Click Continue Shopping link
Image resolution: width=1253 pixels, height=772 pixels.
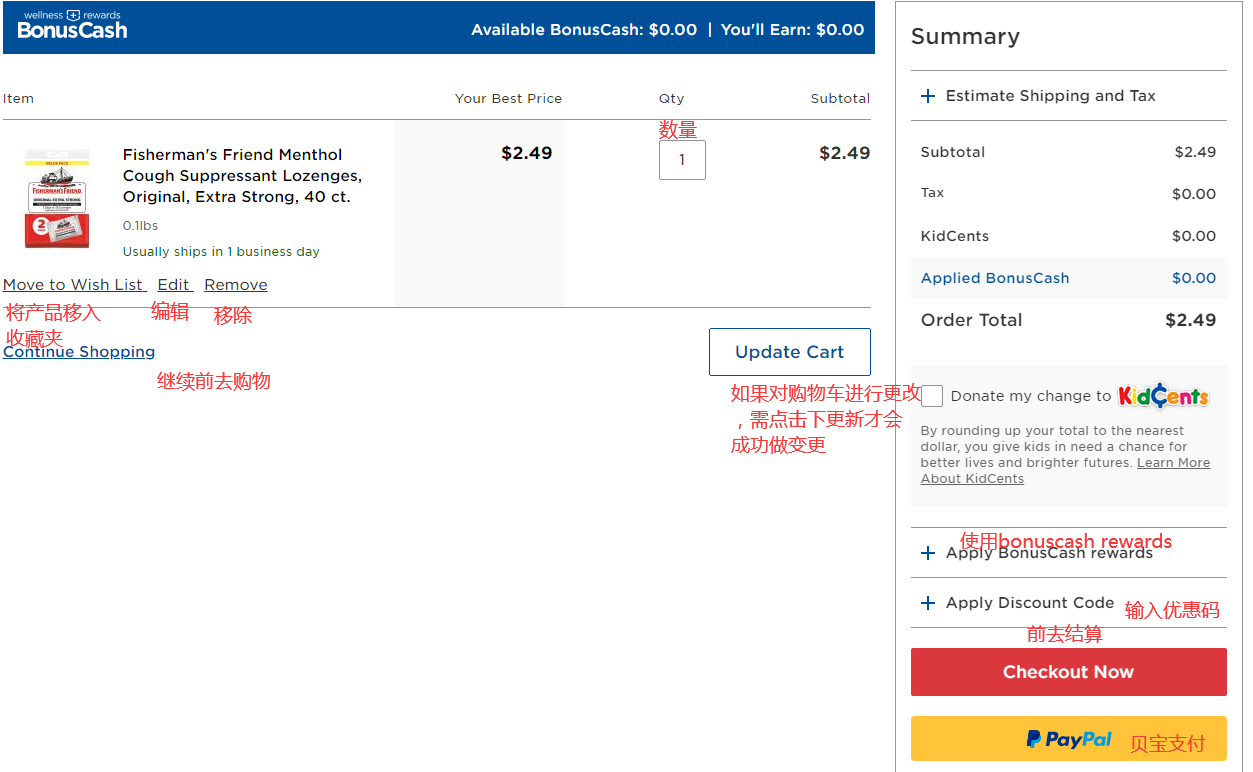pyautogui.click(x=79, y=352)
